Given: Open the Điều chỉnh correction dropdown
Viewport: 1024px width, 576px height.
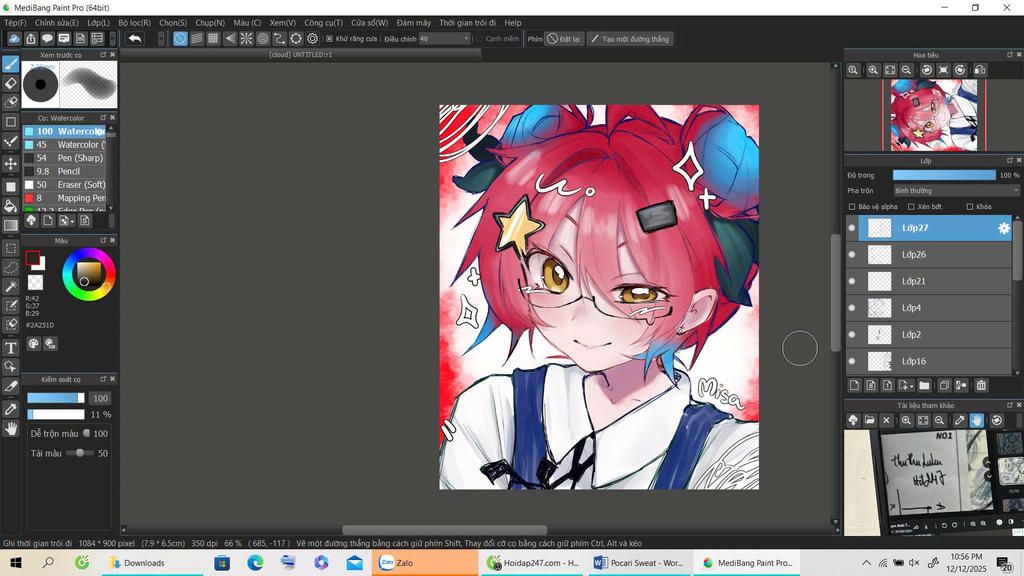Looking at the screenshot, I should click(x=444, y=39).
